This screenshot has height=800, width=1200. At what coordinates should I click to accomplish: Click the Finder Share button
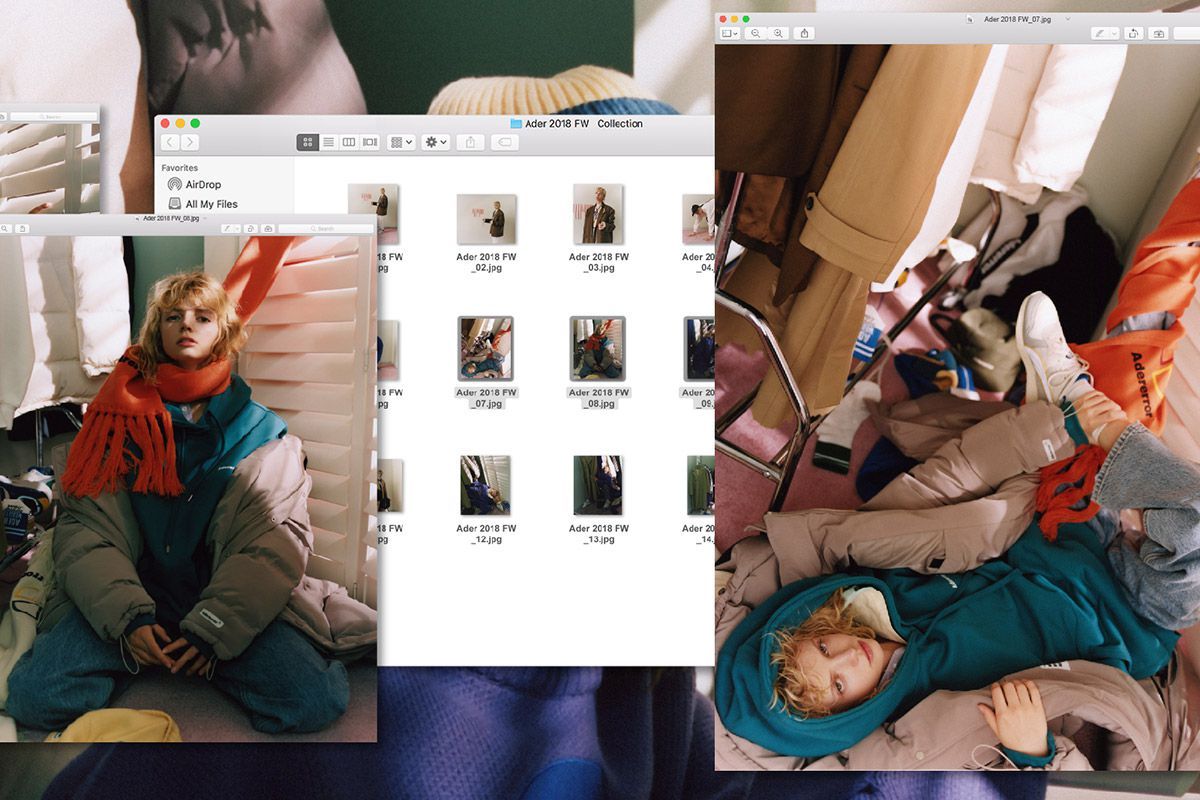pyautogui.click(x=470, y=143)
